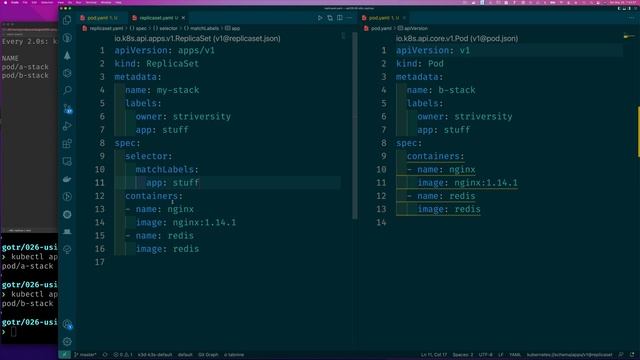Open the Docker whale view
640x360 pixels.
pyautogui.click(x=67, y=179)
